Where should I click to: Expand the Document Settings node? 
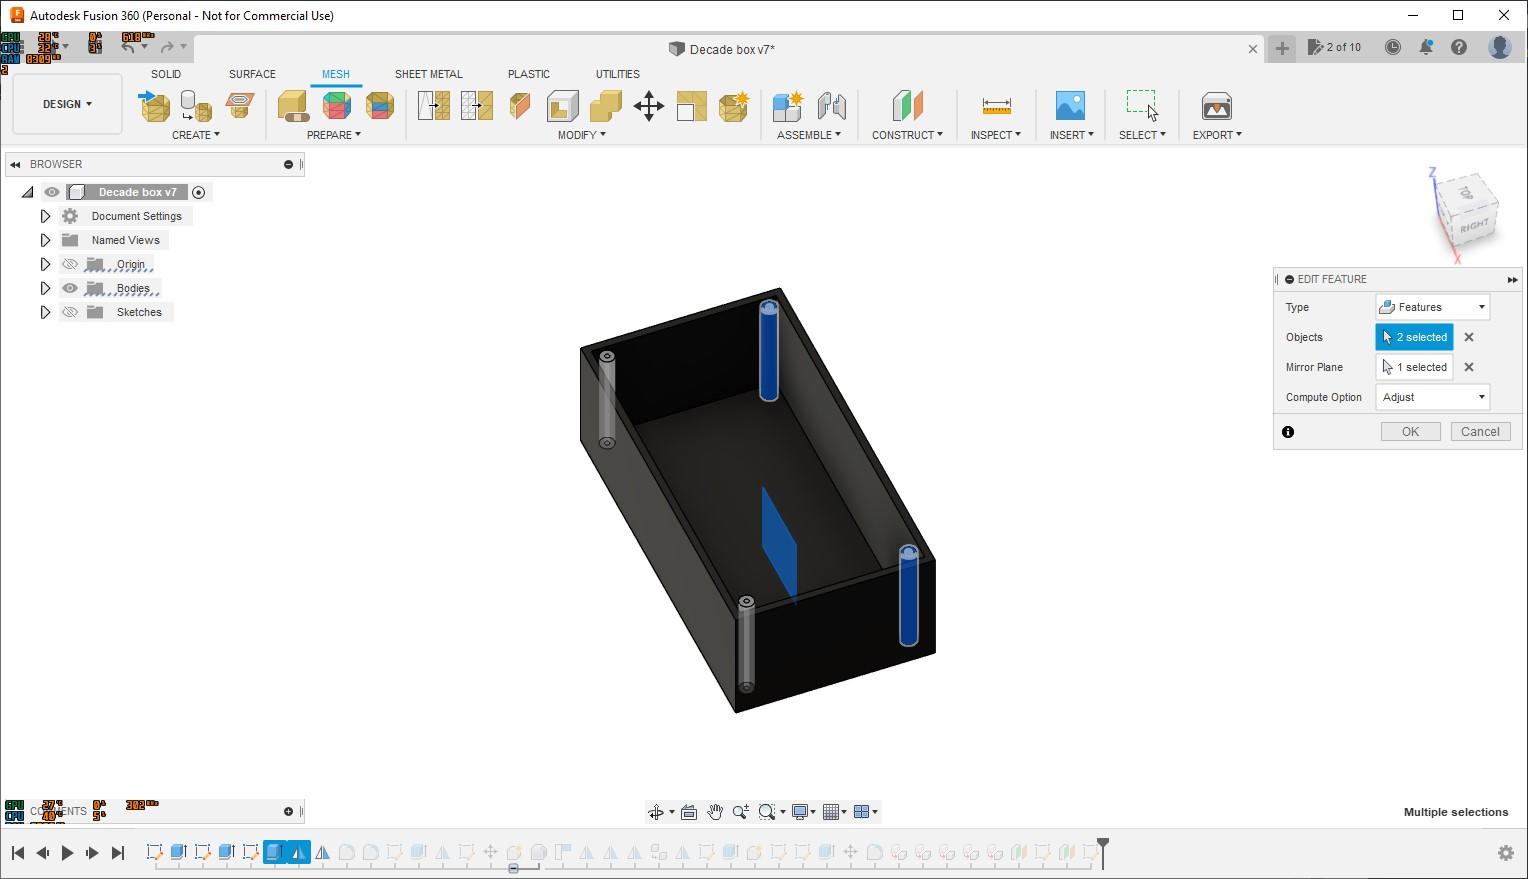tap(45, 216)
